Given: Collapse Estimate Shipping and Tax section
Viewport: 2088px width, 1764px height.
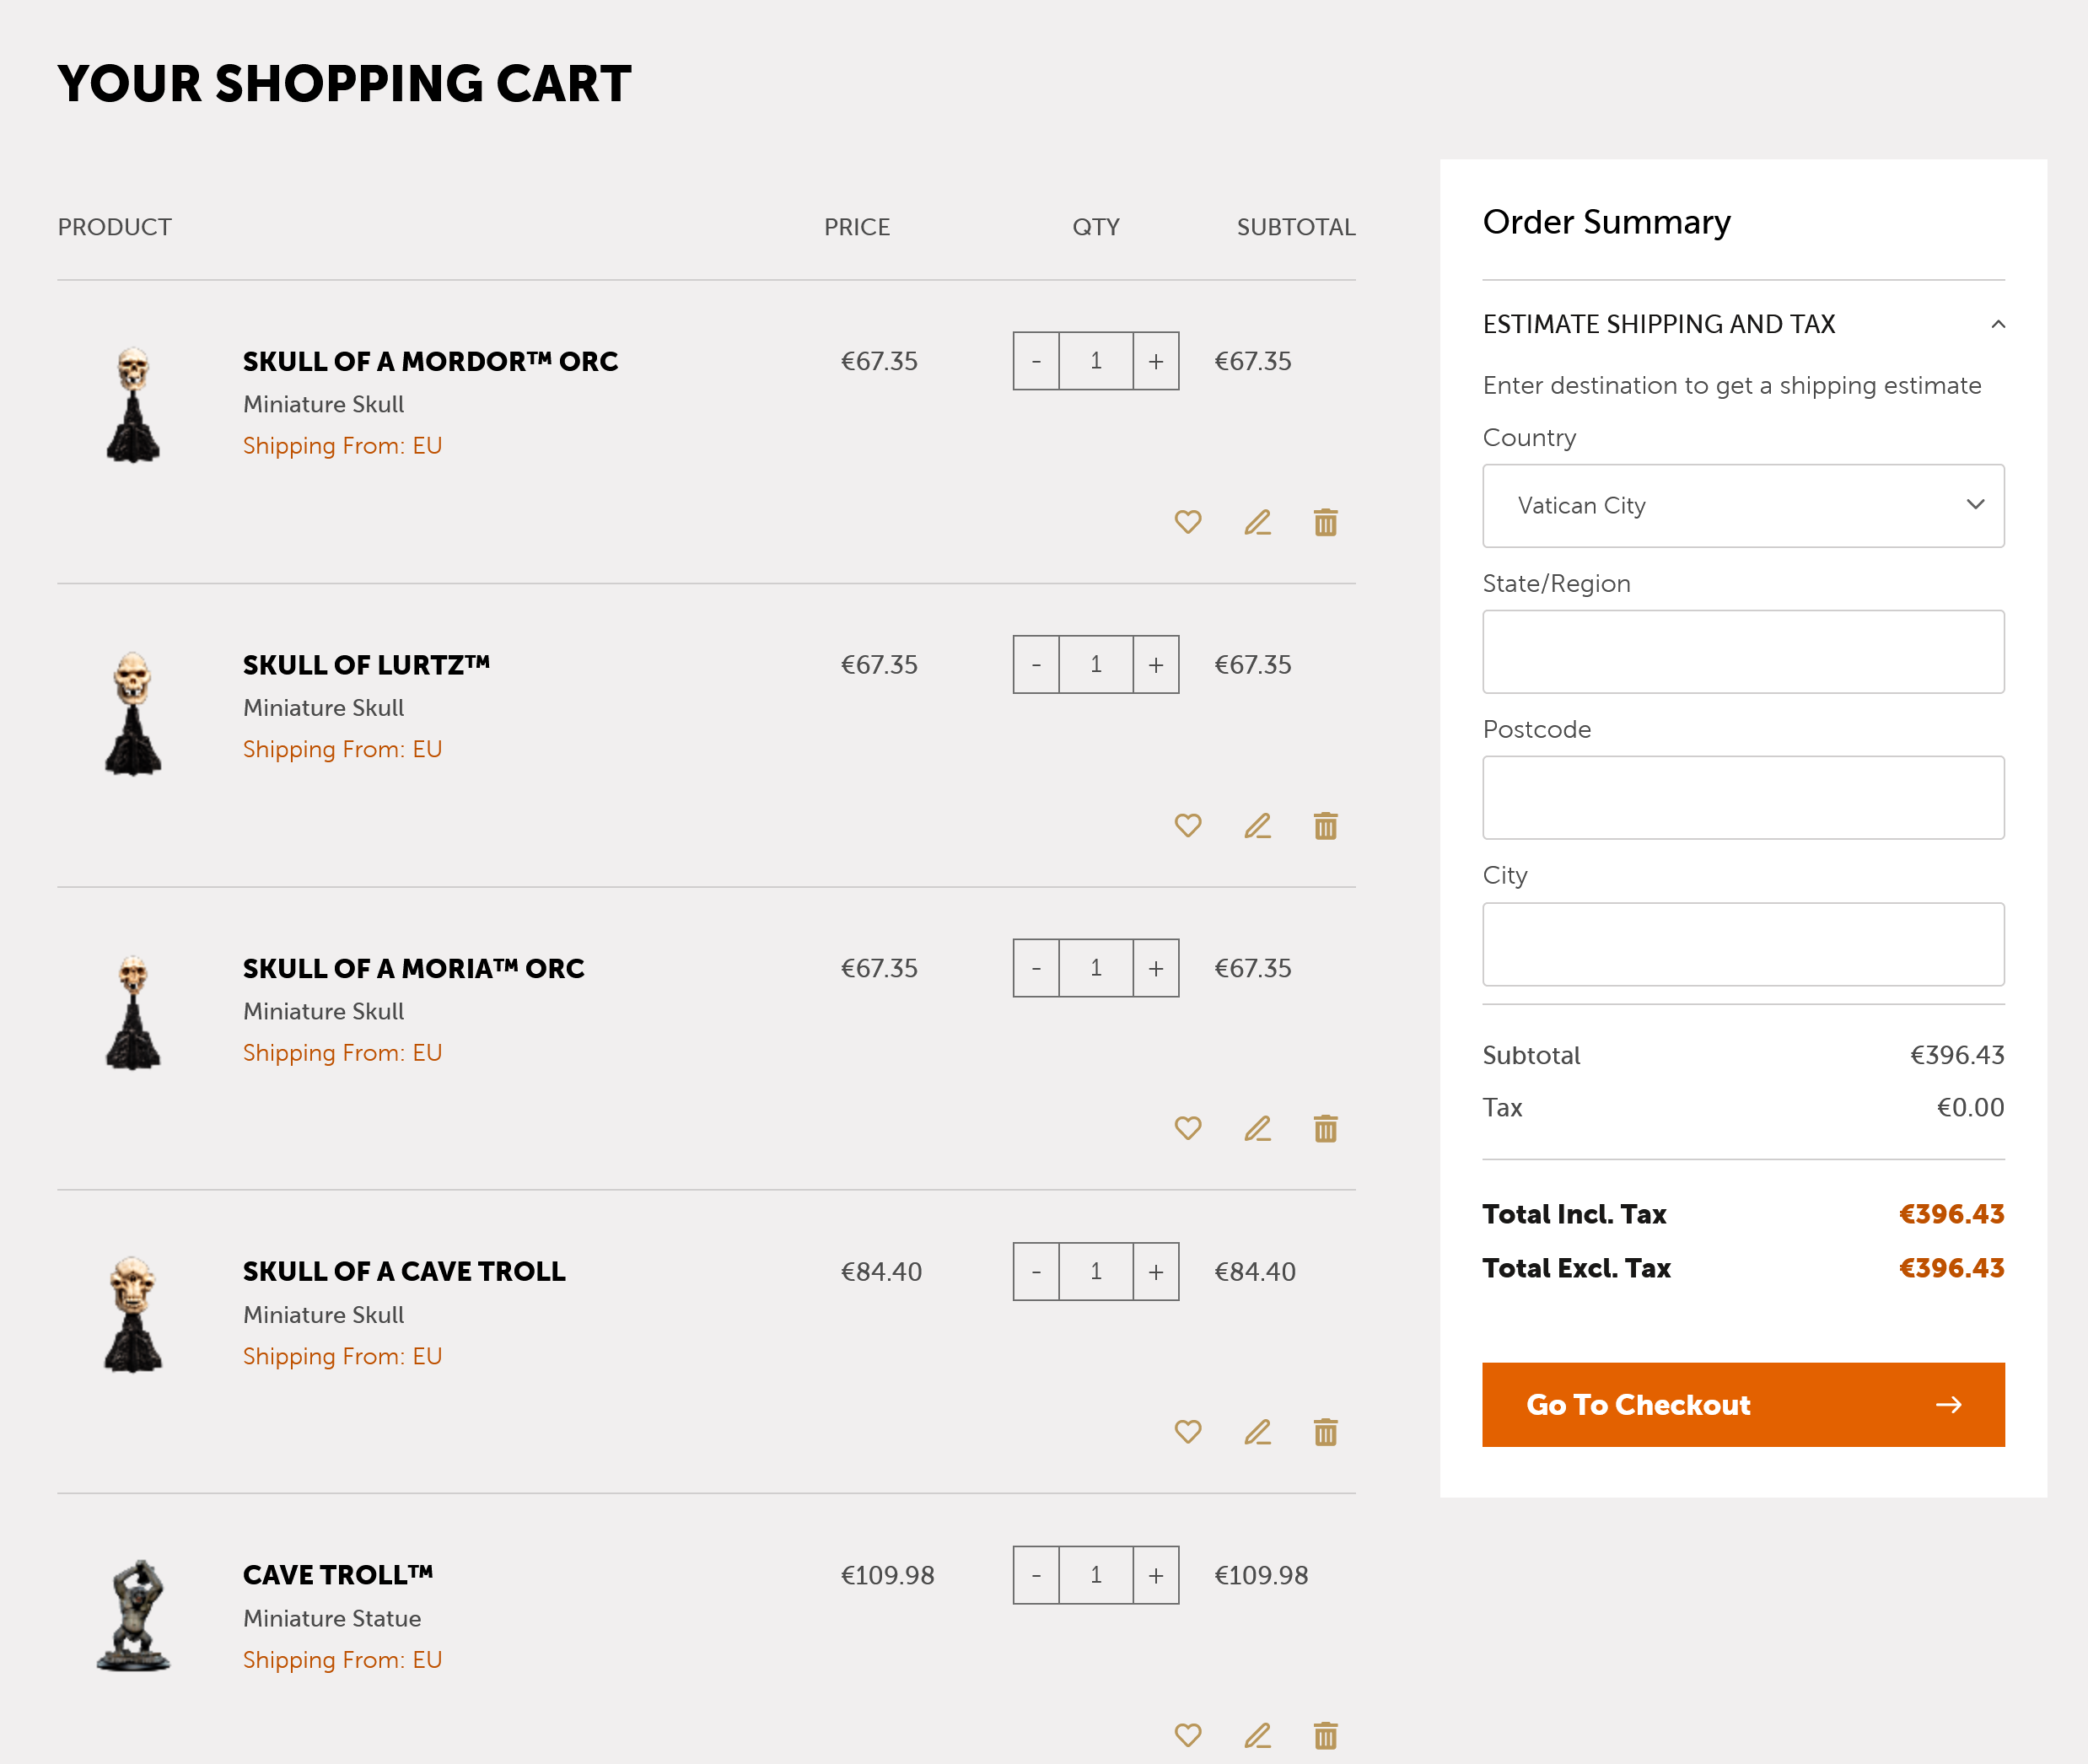Looking at the screenshot, I should pos(1997,324).
